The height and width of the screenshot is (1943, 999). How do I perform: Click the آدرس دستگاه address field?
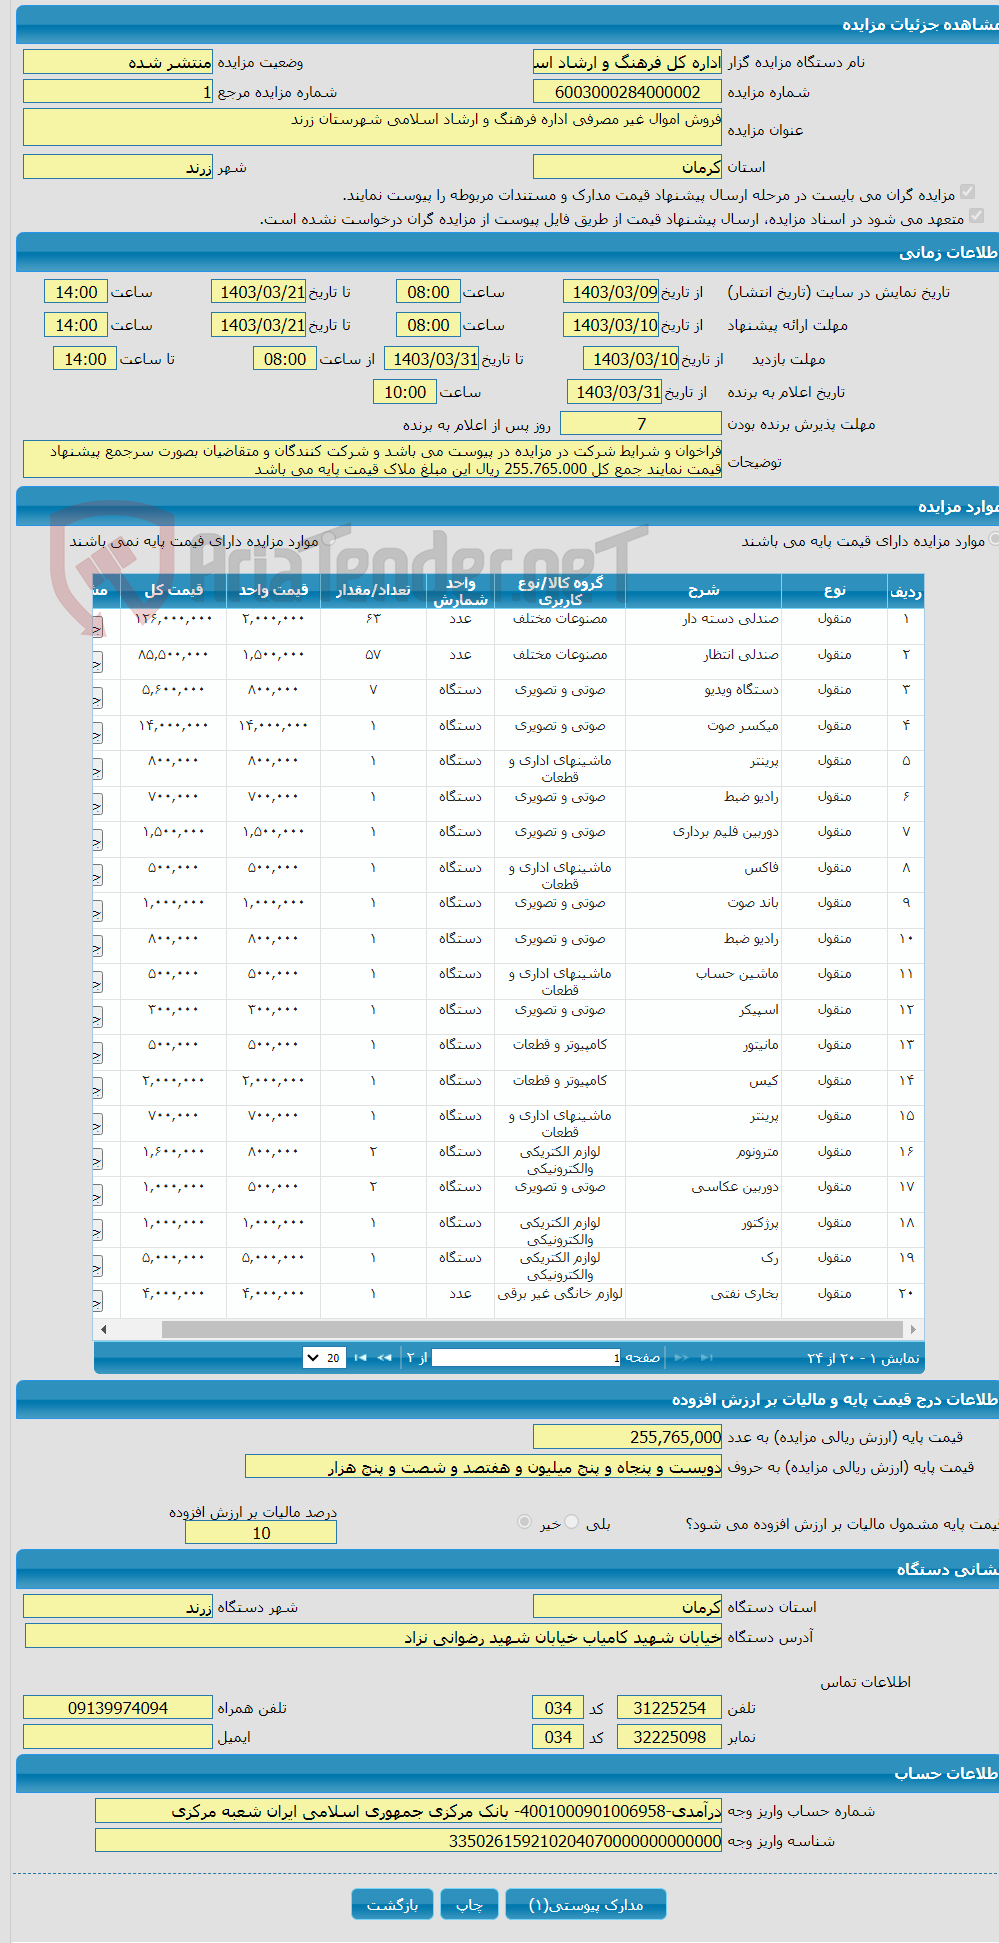(x=373, y=1636)
